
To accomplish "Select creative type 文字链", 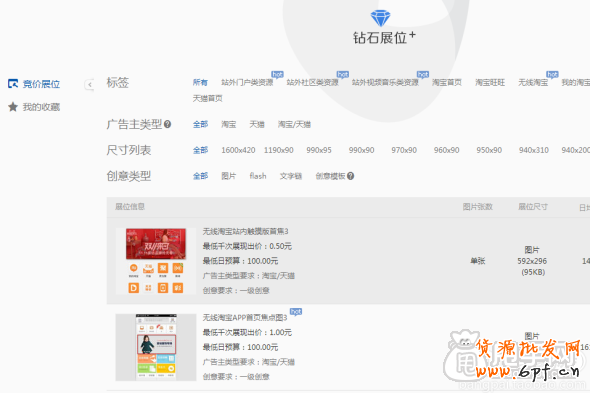I will click(x=290, y=176).
